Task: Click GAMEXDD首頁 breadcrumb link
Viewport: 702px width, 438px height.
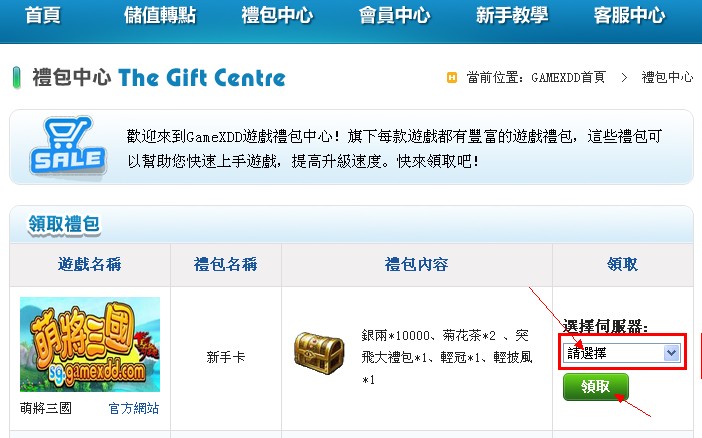Action: tap(568, 77)
